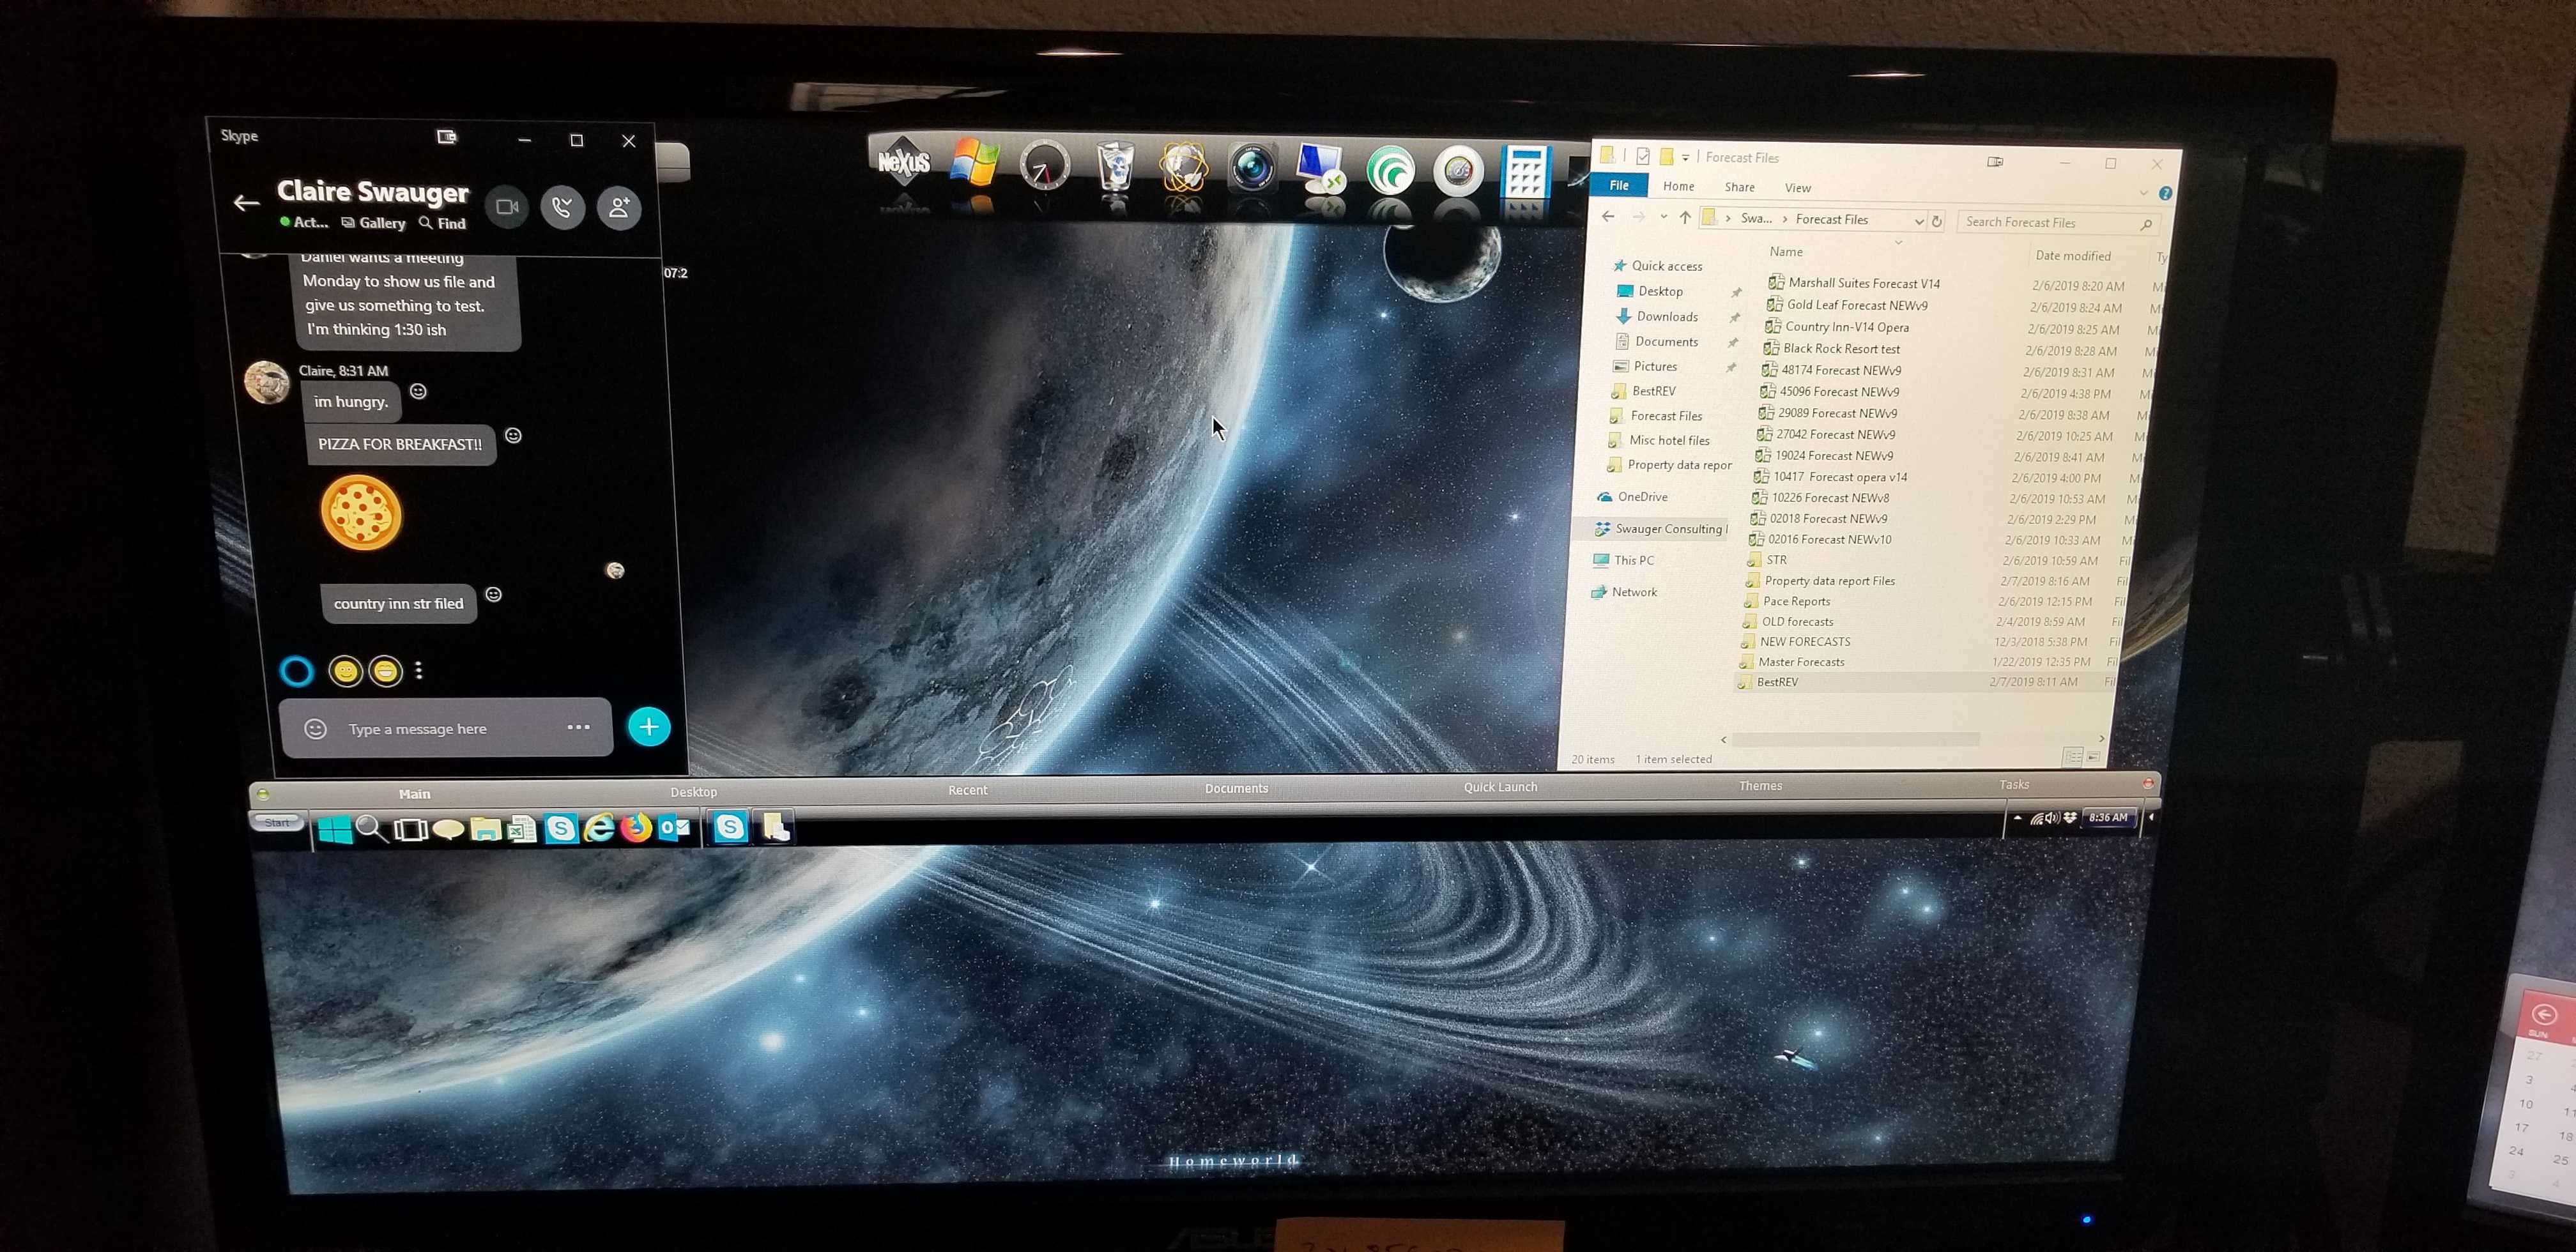Open the recent locations dropdown arrow
This screenshot has width=2576, height=1252.
tap(1663, 217)
